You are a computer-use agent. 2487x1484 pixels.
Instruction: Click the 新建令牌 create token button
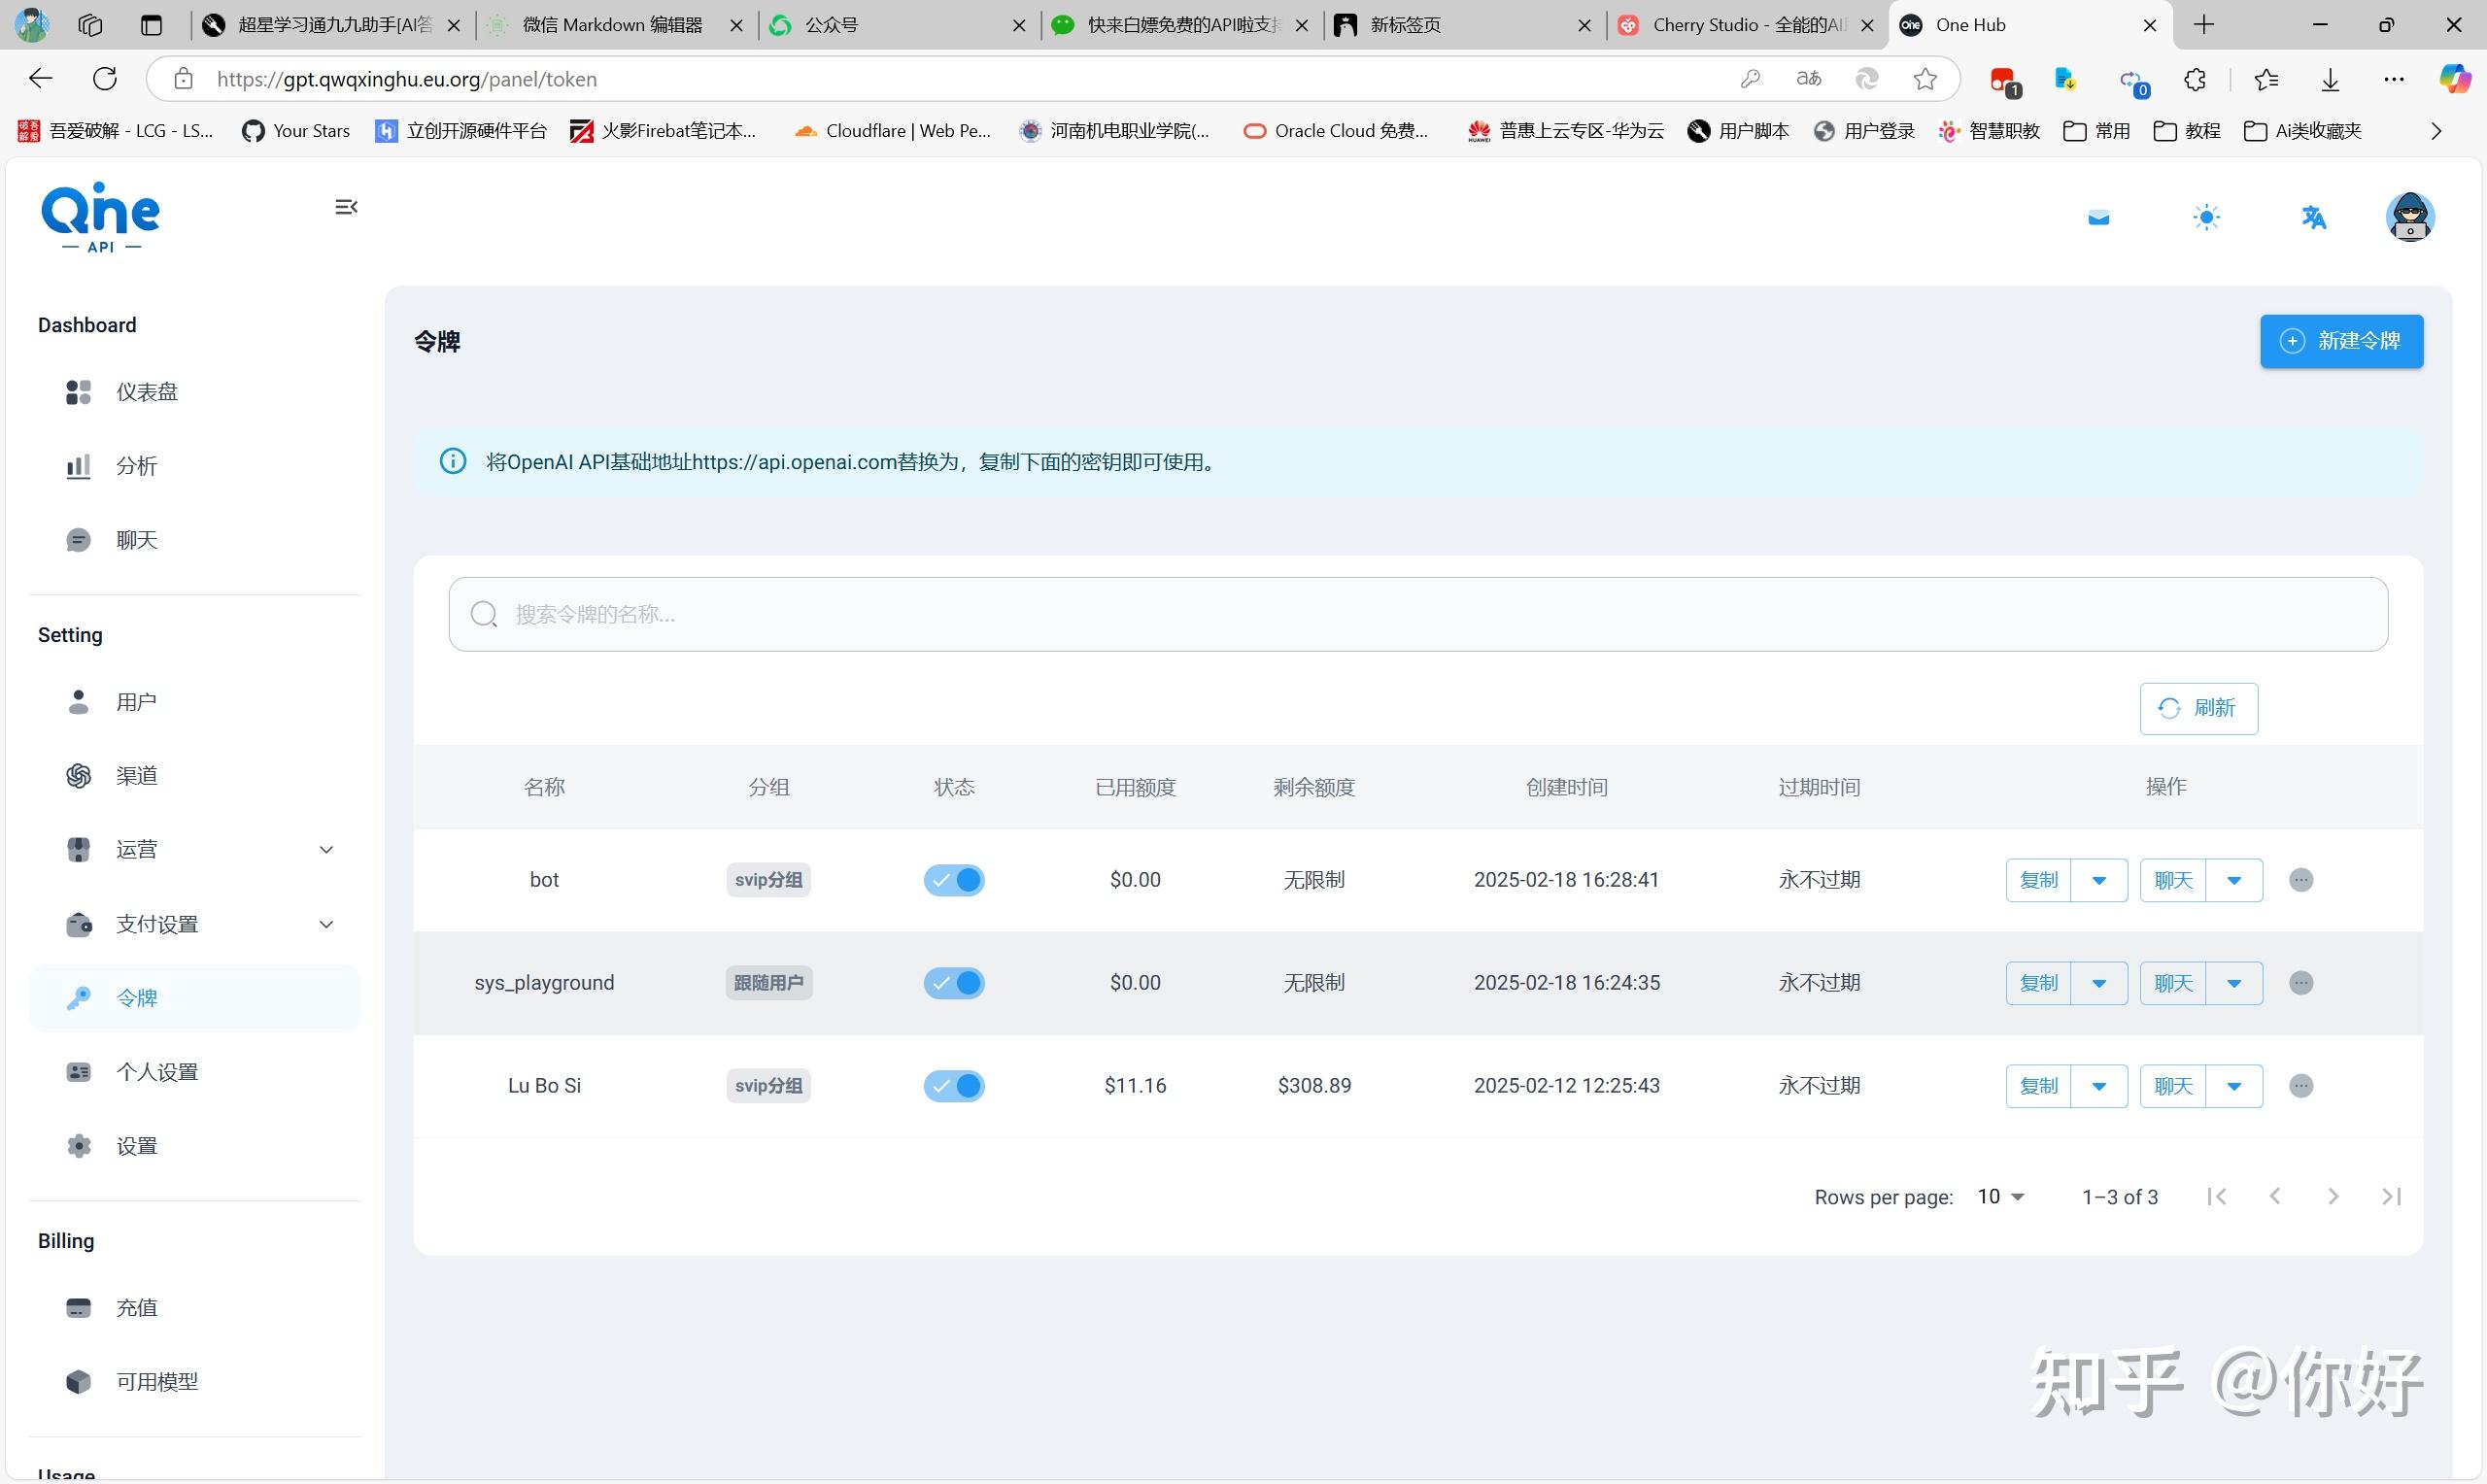(x=2341, y=341)
